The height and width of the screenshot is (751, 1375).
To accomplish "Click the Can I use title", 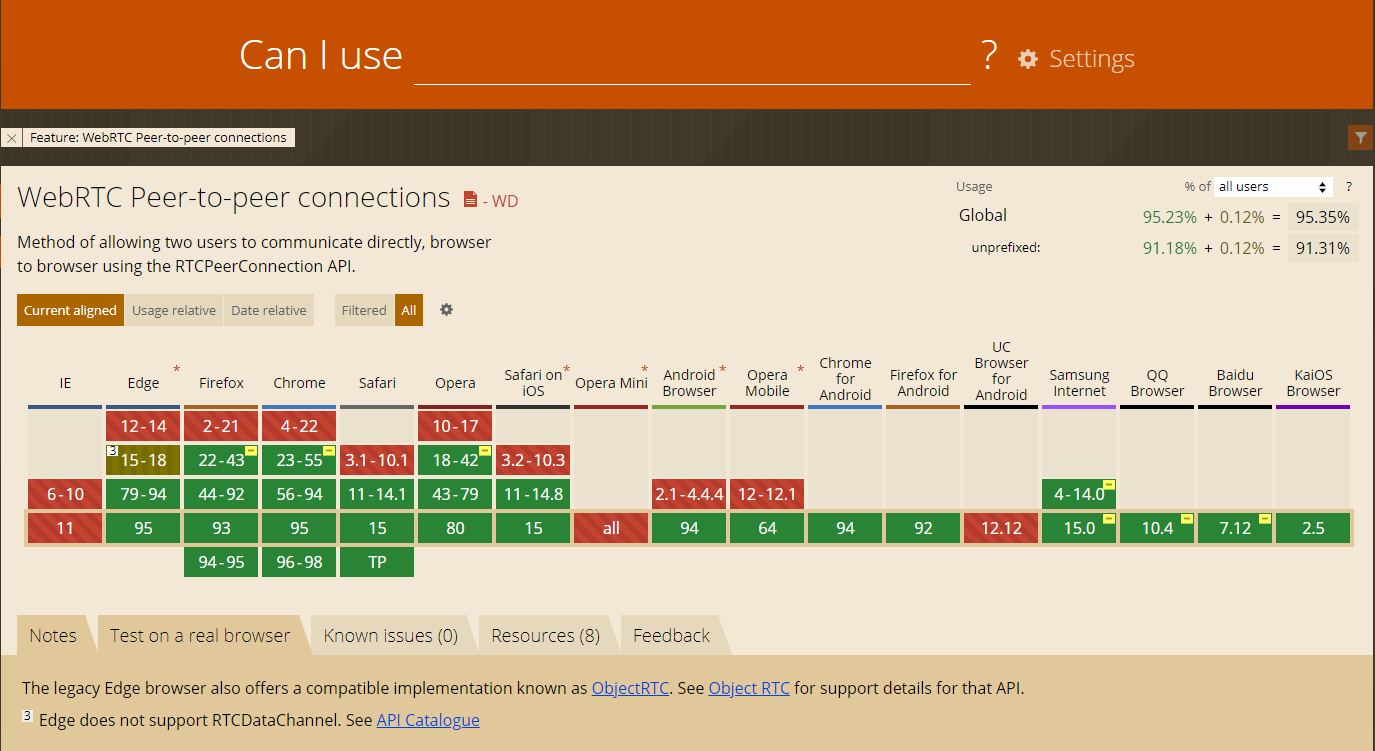I will click(321, 55).
